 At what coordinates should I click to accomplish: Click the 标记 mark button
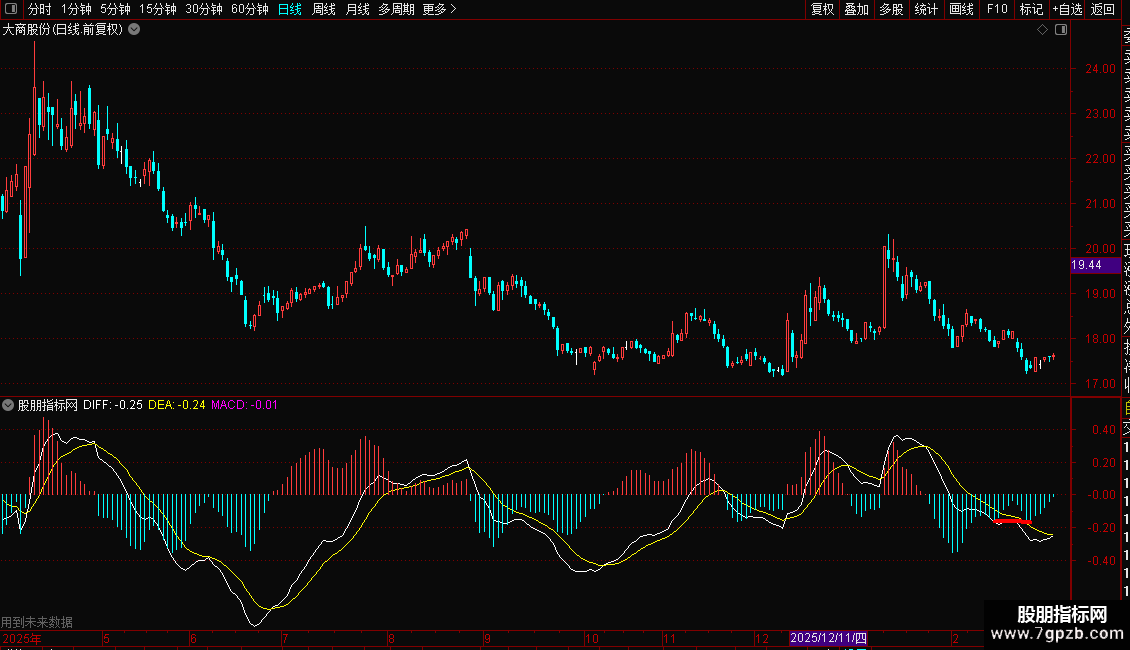[x=1031, y=9]
